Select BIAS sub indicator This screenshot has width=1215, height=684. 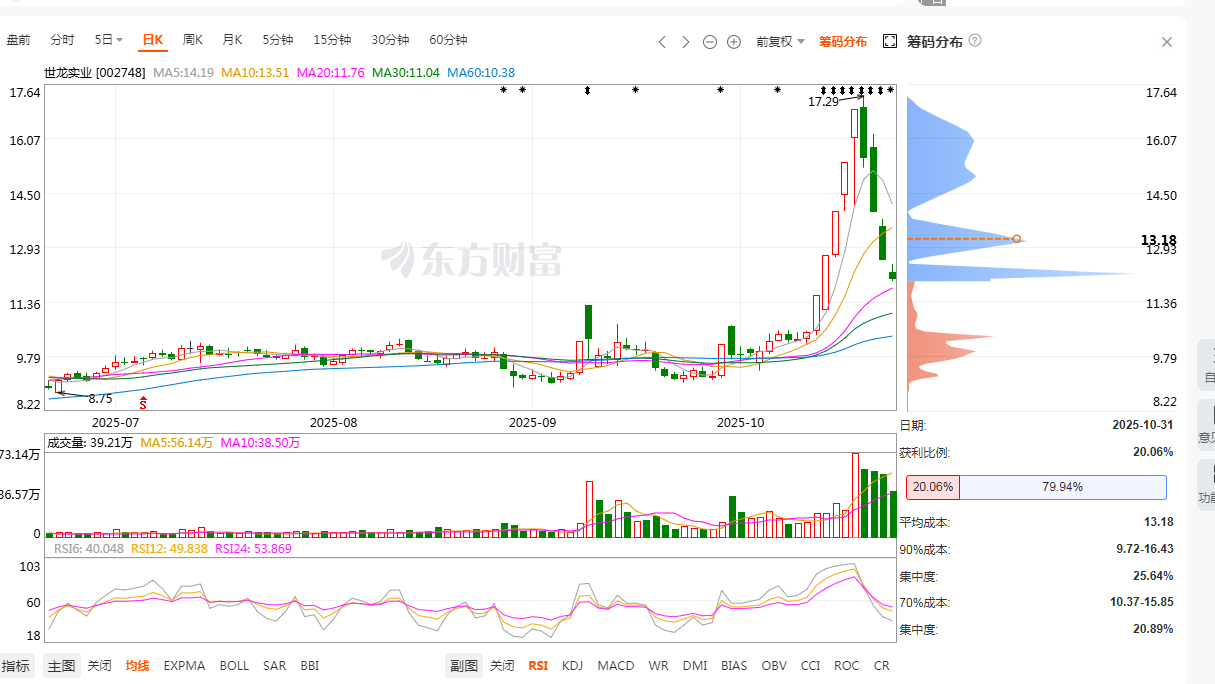coord(734,666)
